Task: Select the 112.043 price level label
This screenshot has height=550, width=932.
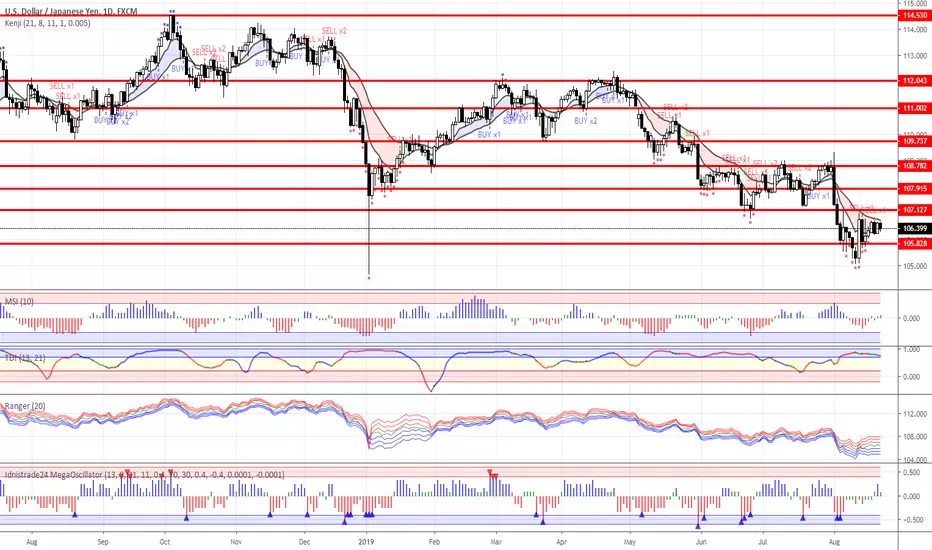Action: (x=915, y=81)
